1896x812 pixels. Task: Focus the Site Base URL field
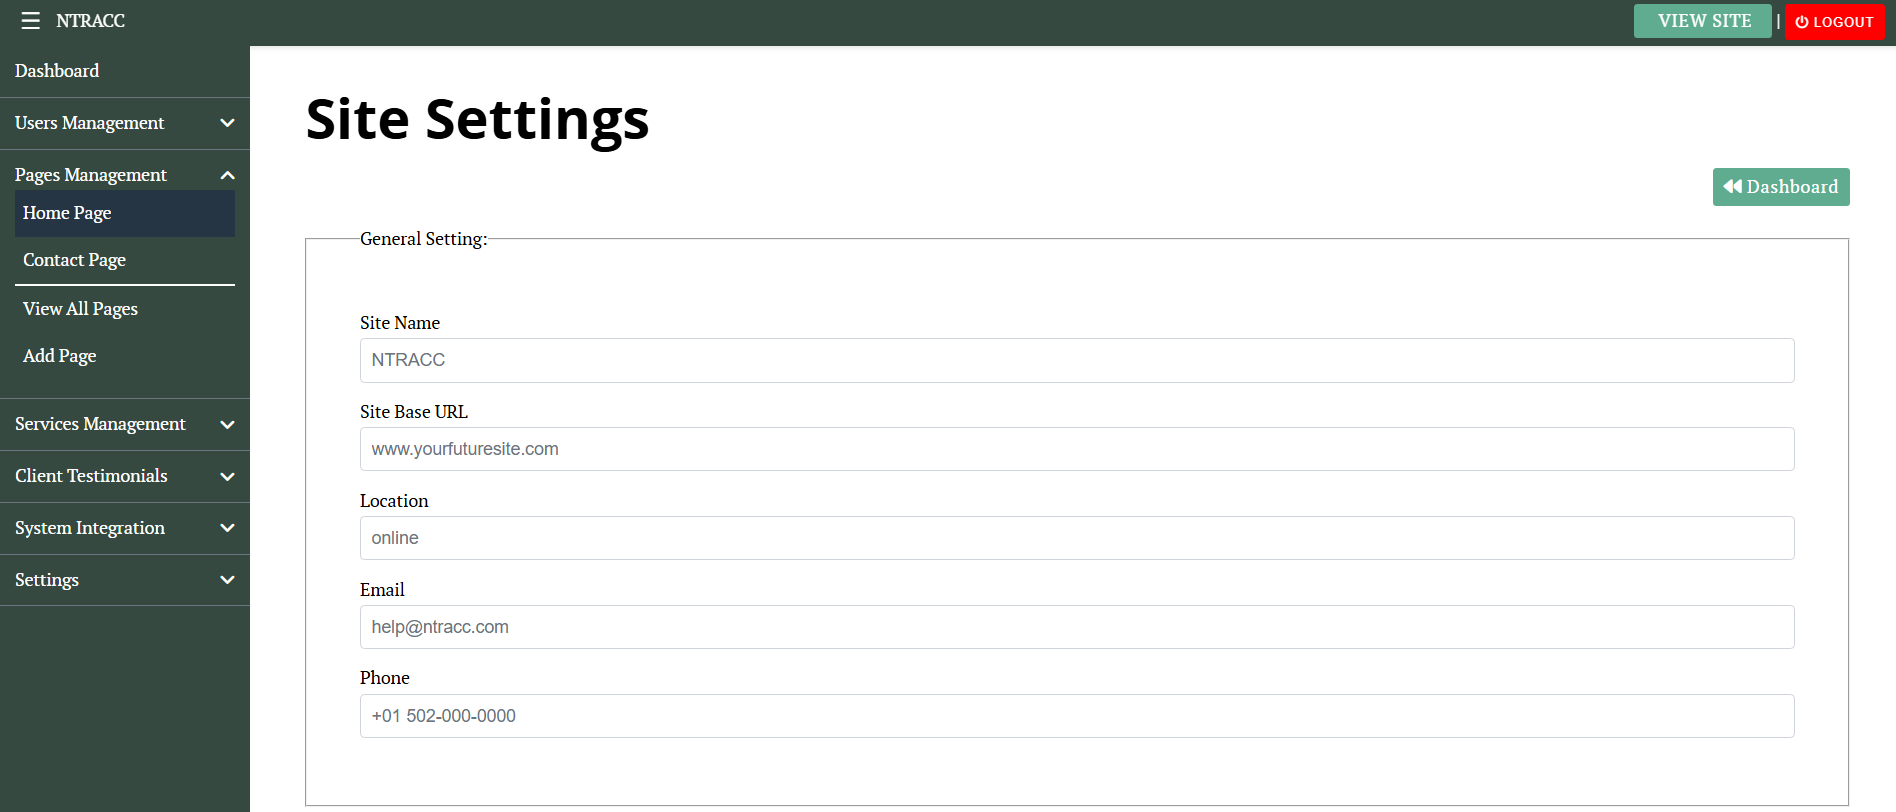[1076, 449]
